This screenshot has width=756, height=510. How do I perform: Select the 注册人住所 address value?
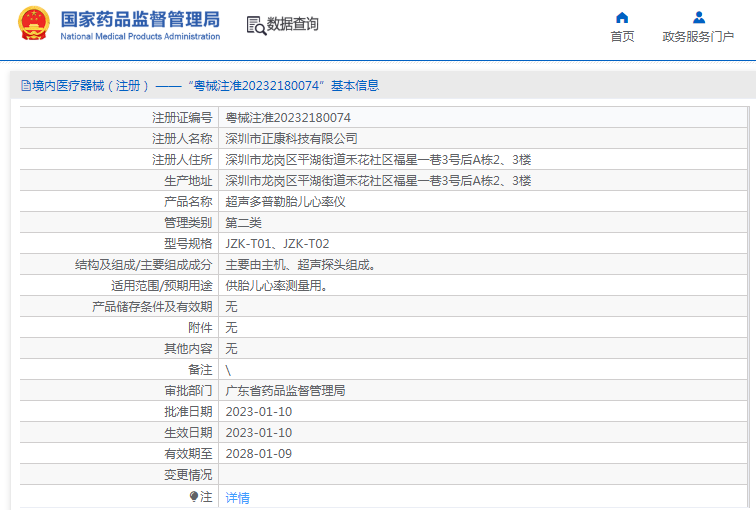pyautogui.click(x=378, y=160)
